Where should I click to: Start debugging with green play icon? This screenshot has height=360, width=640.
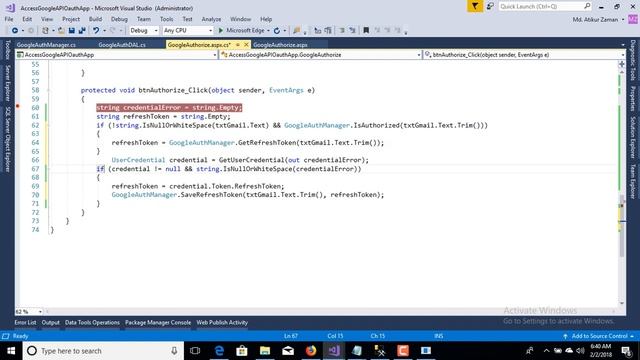[x=221, y=31]
